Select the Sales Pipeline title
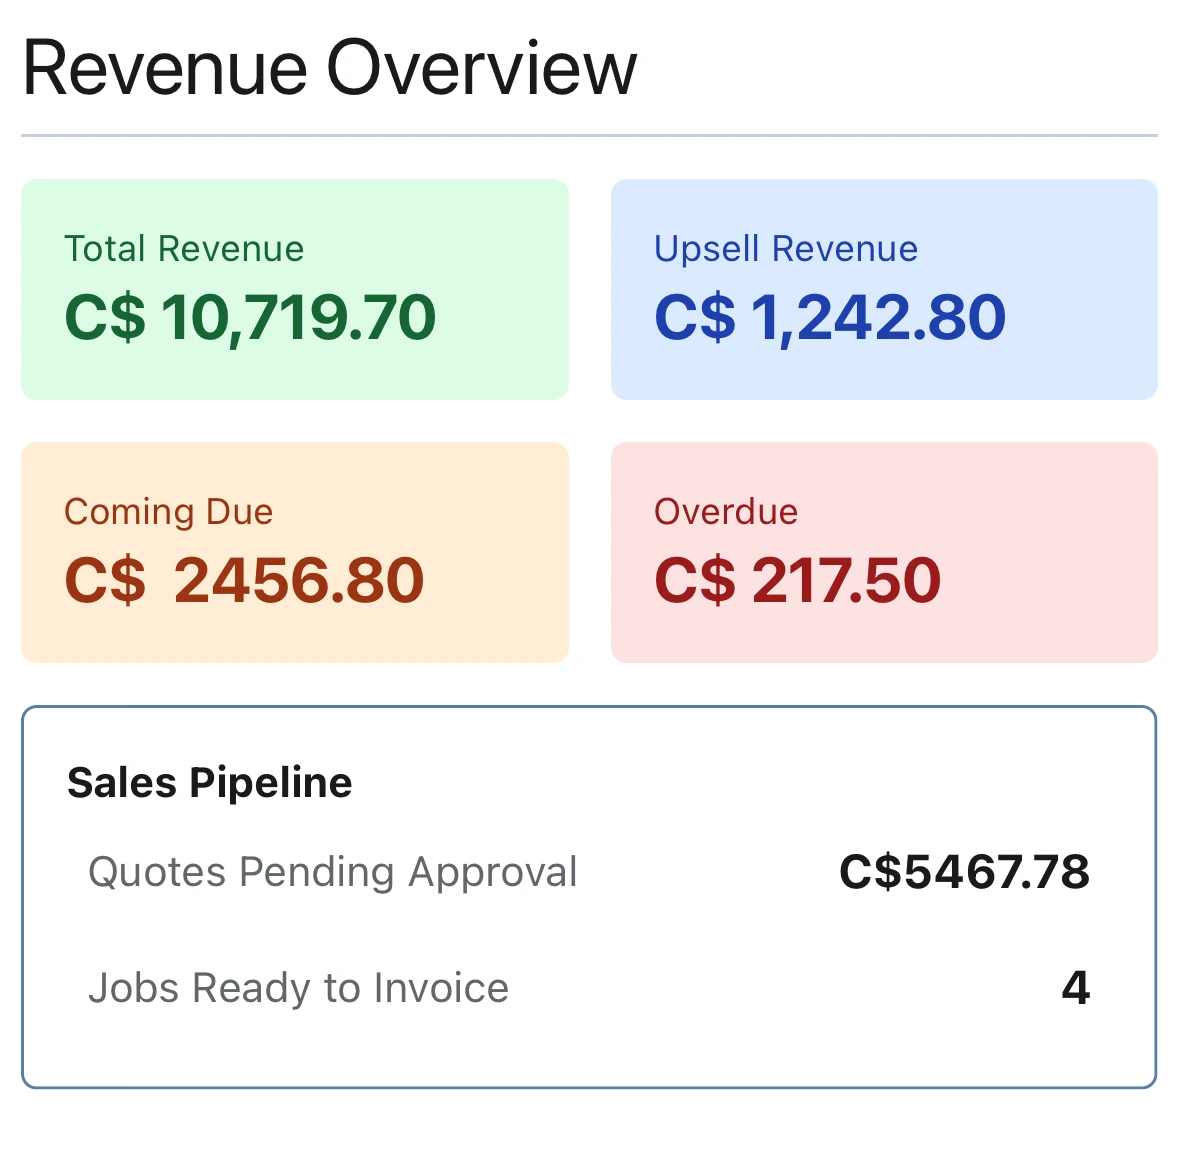This screenshot has height=1168, width=1179. click(209, 783)
